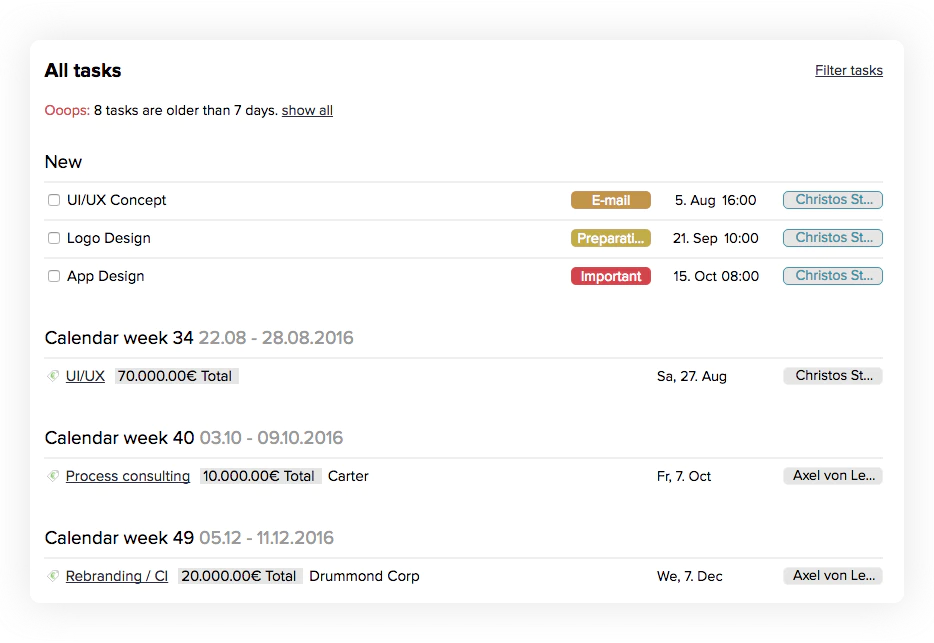Click the Drummond Corp company name
Image resolution: width=934 pixels, height=643 pixels.
(x=365, y=576)
